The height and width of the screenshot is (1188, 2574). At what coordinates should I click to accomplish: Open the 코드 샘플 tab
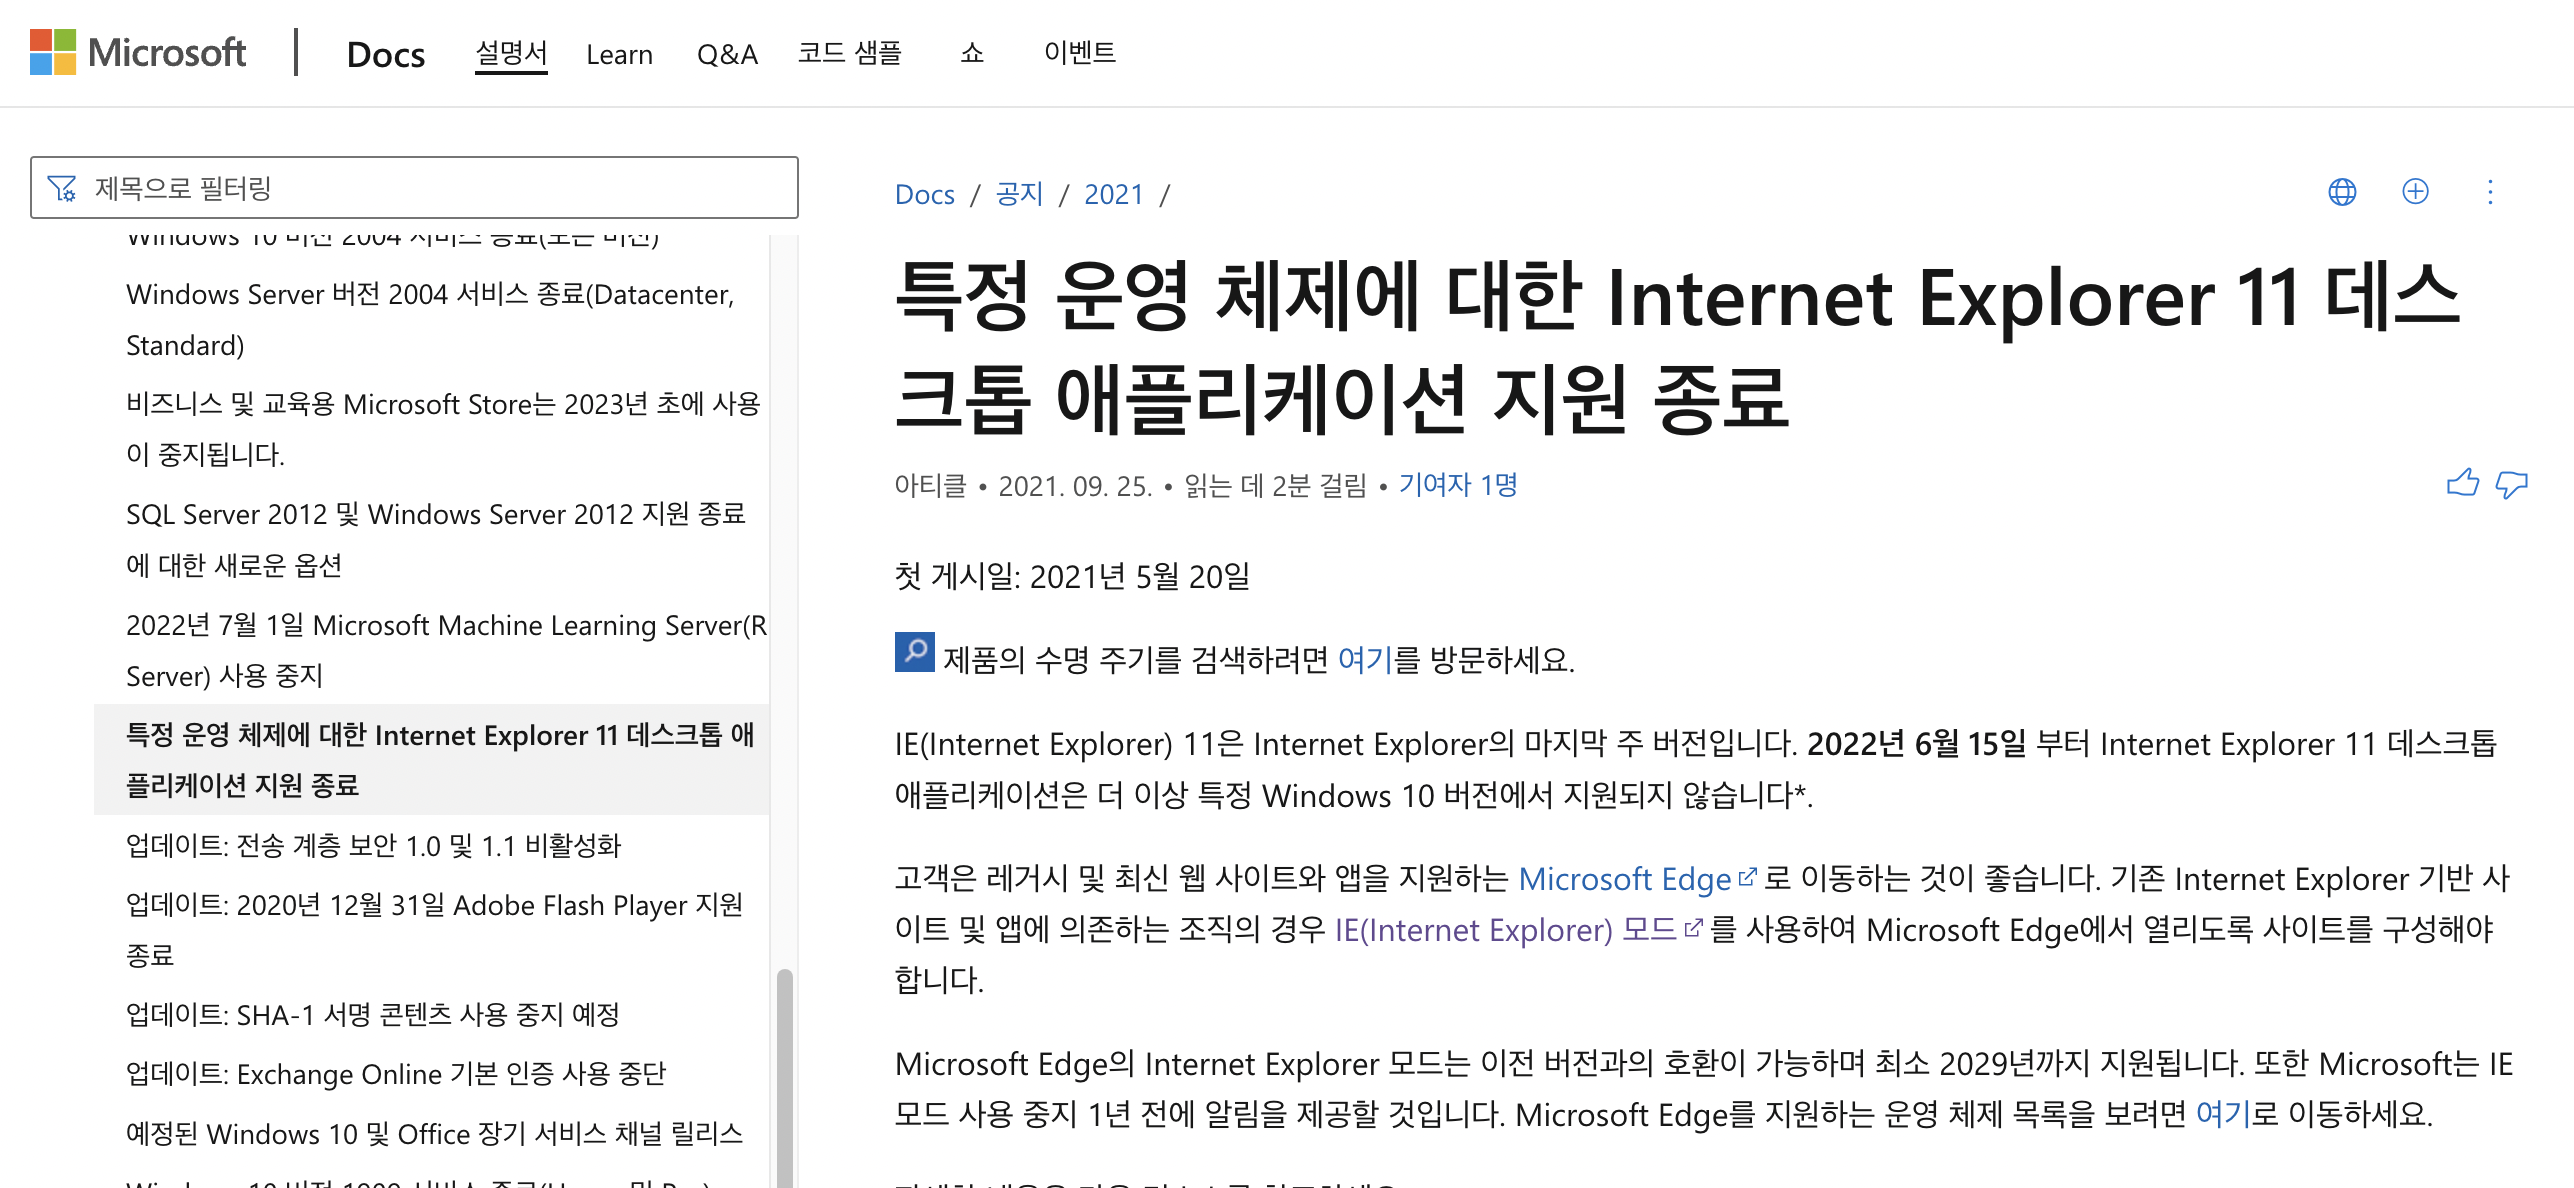click(849, 53)
